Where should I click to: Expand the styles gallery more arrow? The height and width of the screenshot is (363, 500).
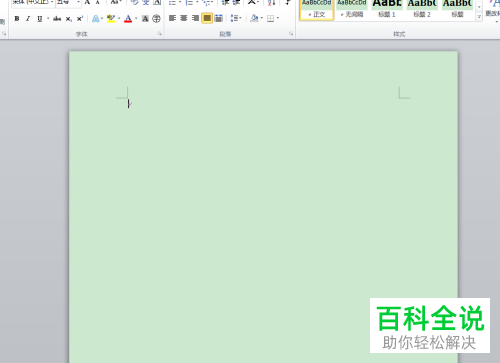[479, 17]
